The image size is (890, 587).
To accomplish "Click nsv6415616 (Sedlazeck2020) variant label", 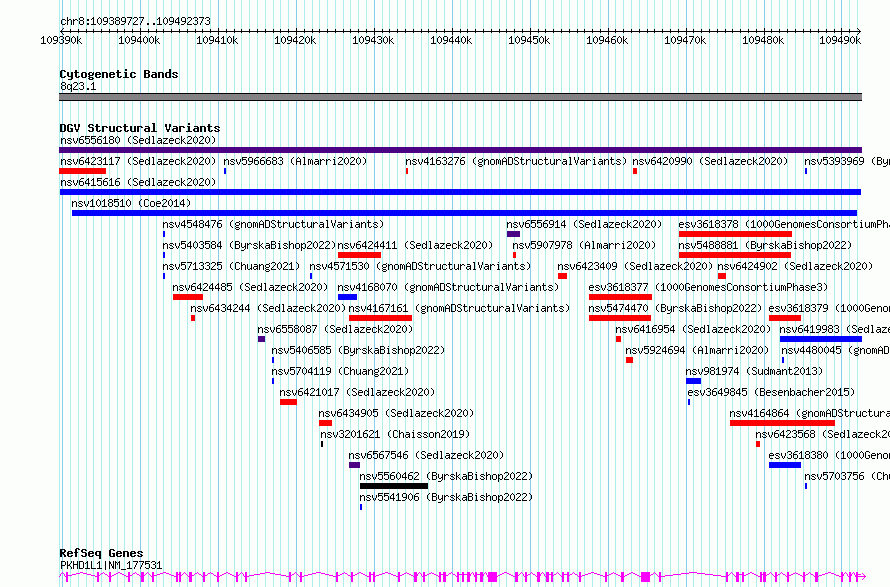I will point(138,182).
